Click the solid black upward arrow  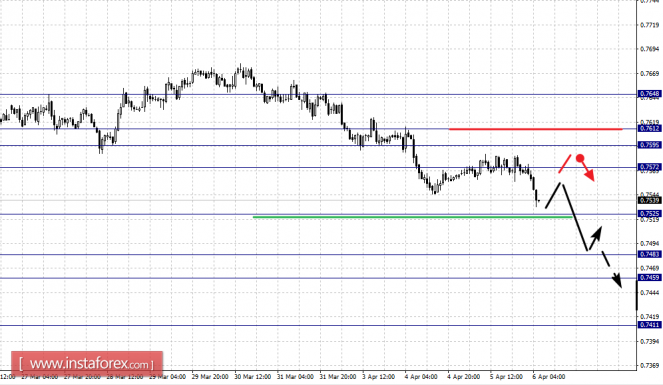pos(594,239)
